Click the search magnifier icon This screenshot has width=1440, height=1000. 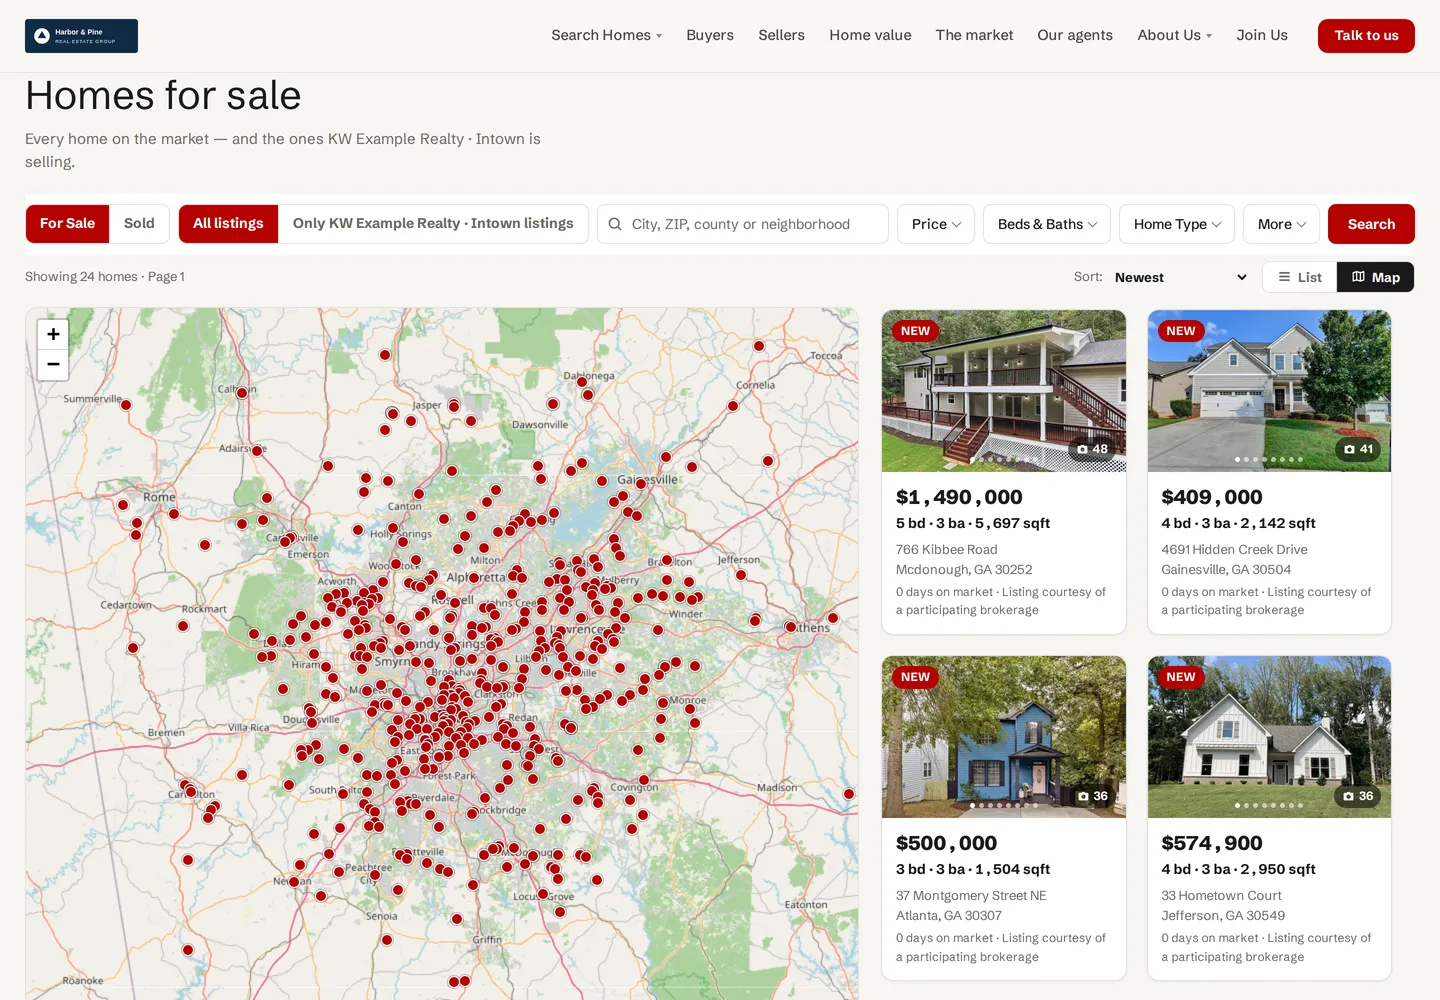point(615,224)
